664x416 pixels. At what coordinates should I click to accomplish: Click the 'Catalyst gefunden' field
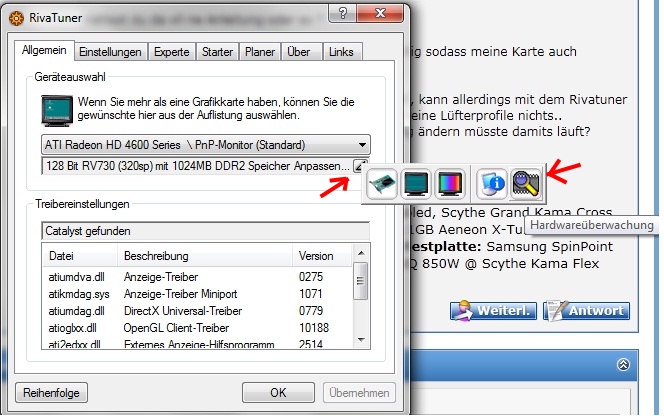[205, 231]
